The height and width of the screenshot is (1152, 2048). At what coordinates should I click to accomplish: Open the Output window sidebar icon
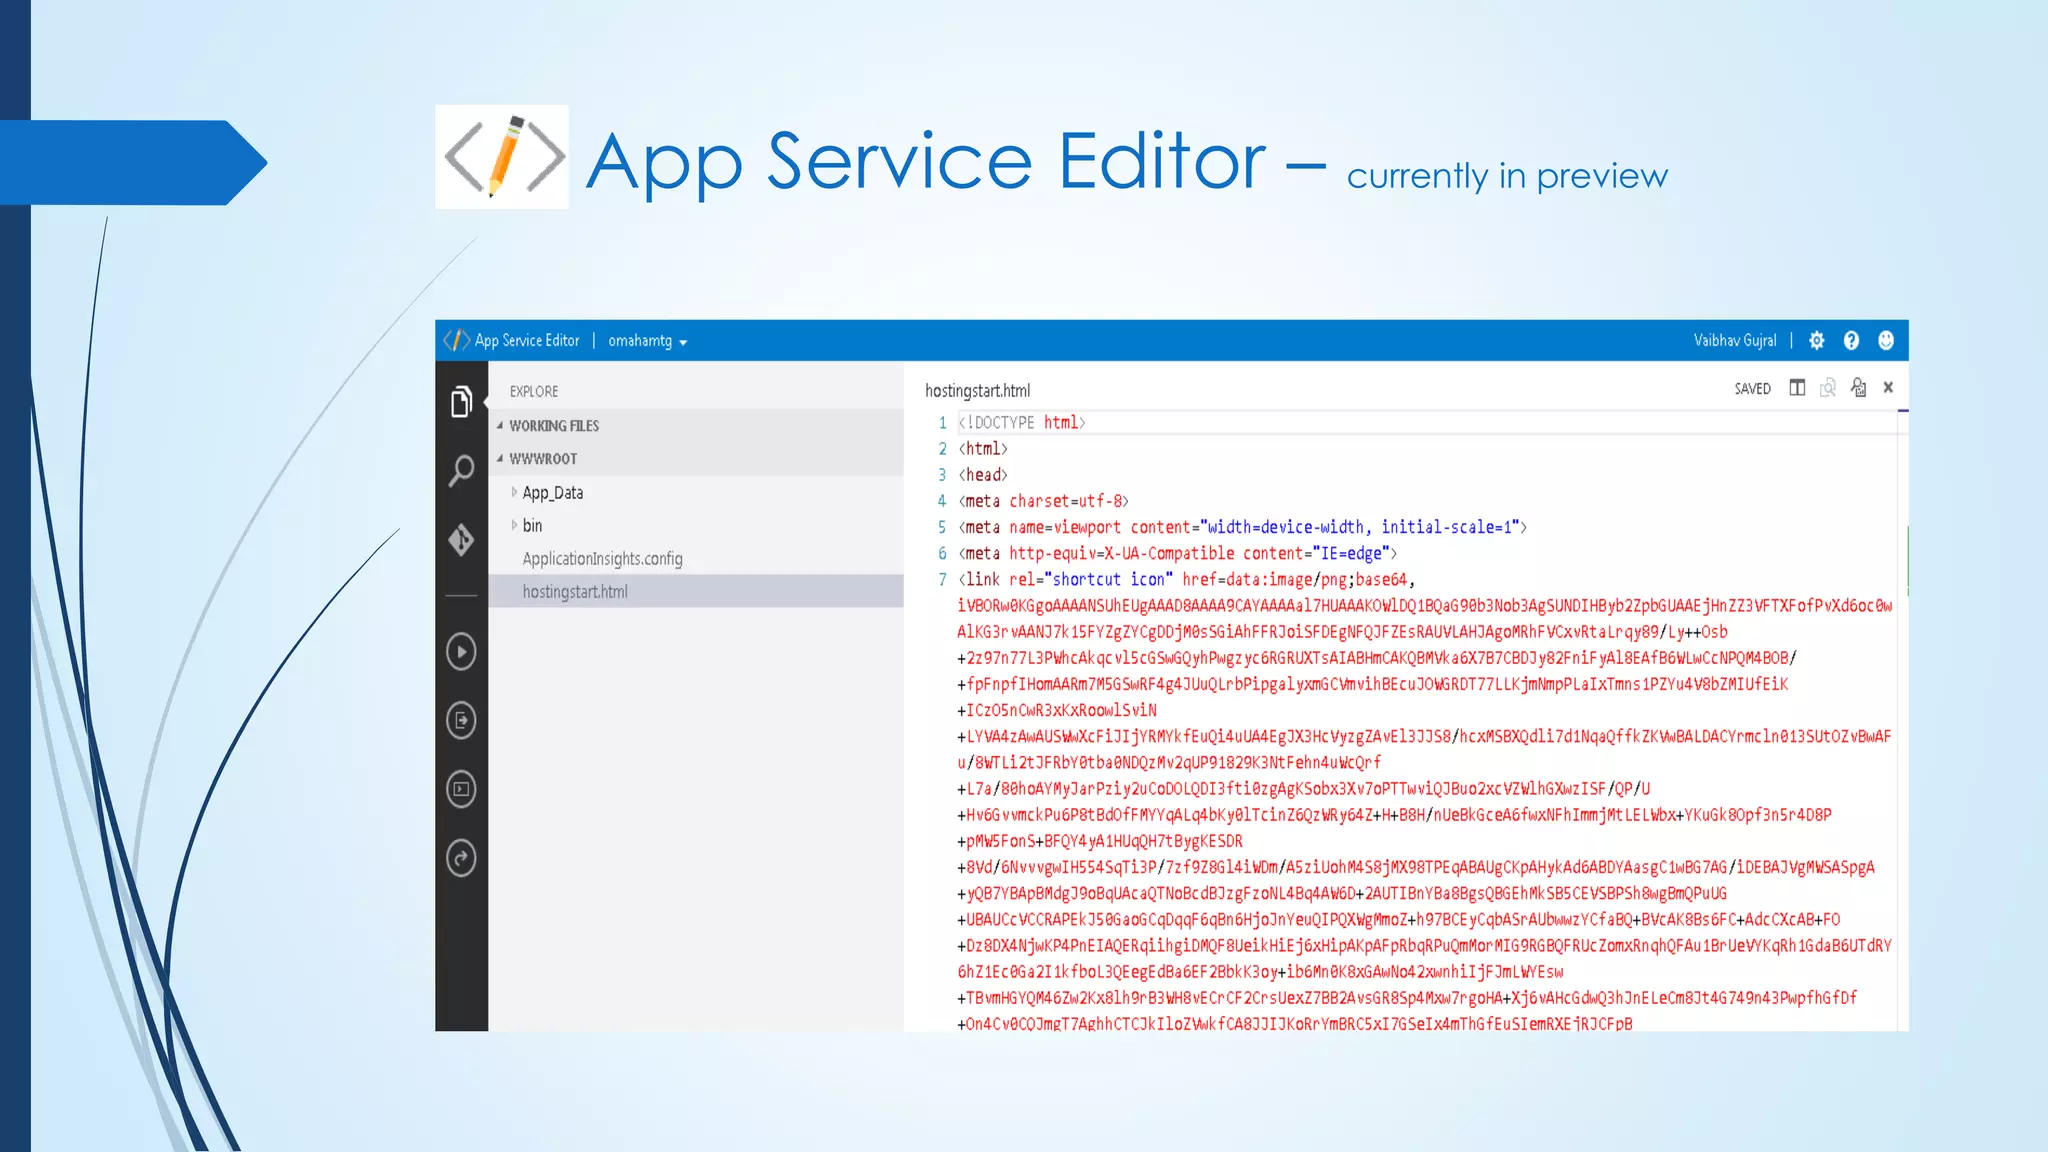tap(461, 720)
